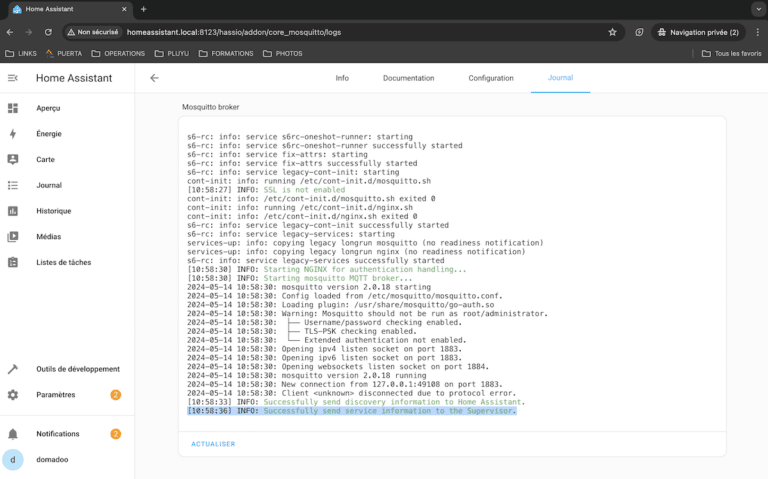Go back with the add-on page arrow
This screenshot has width=768, height=479.
point(154,78)
